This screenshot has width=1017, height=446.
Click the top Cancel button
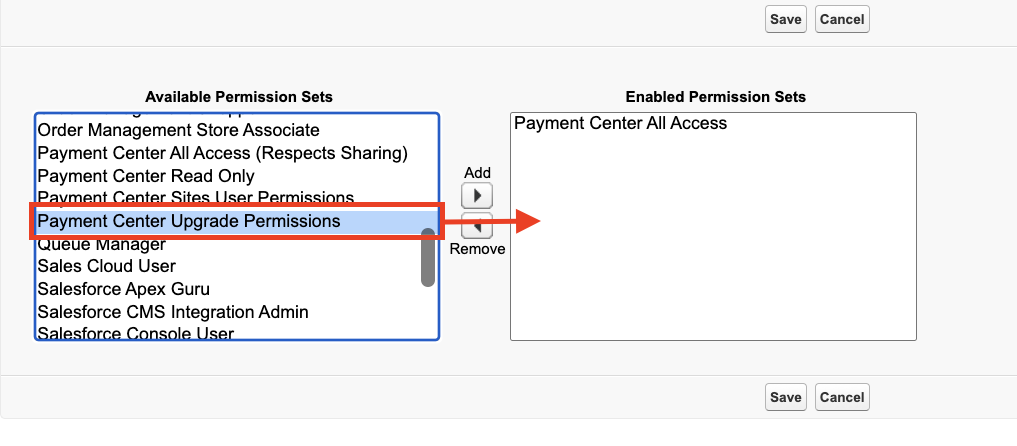841,18
